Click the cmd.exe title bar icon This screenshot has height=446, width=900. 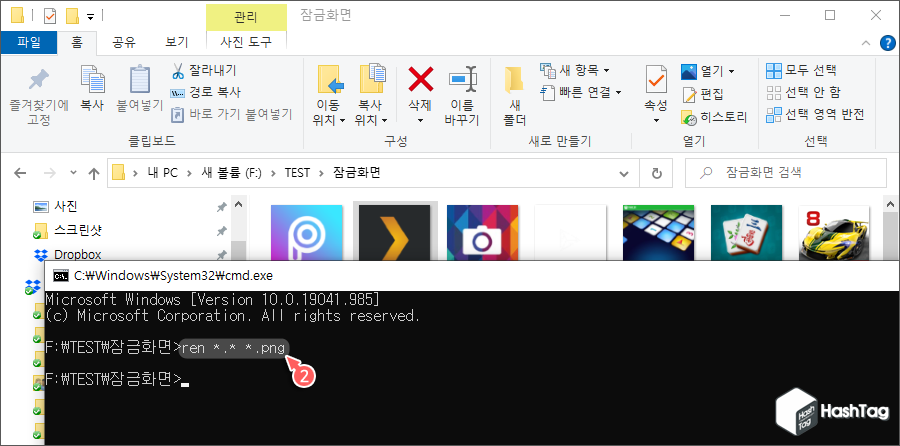pyautogui.click(x=59, y=276)
